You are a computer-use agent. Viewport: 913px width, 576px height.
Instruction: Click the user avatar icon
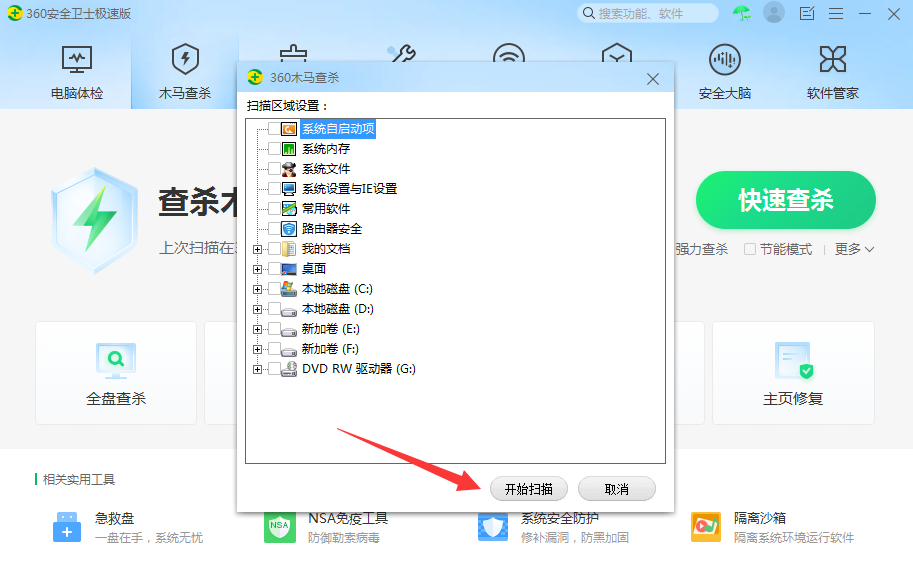[774, 13]
